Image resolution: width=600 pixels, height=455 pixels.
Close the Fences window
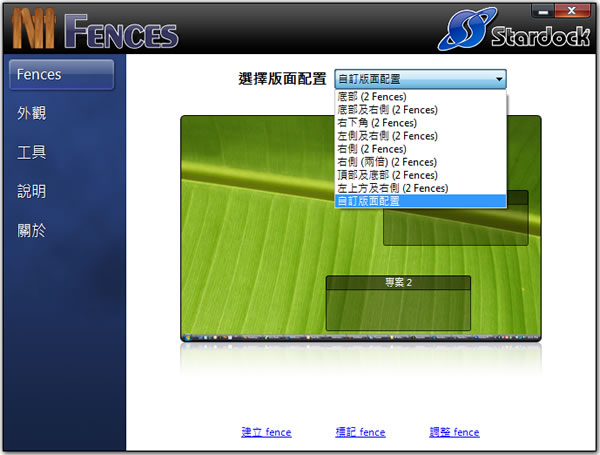point(572,11)
